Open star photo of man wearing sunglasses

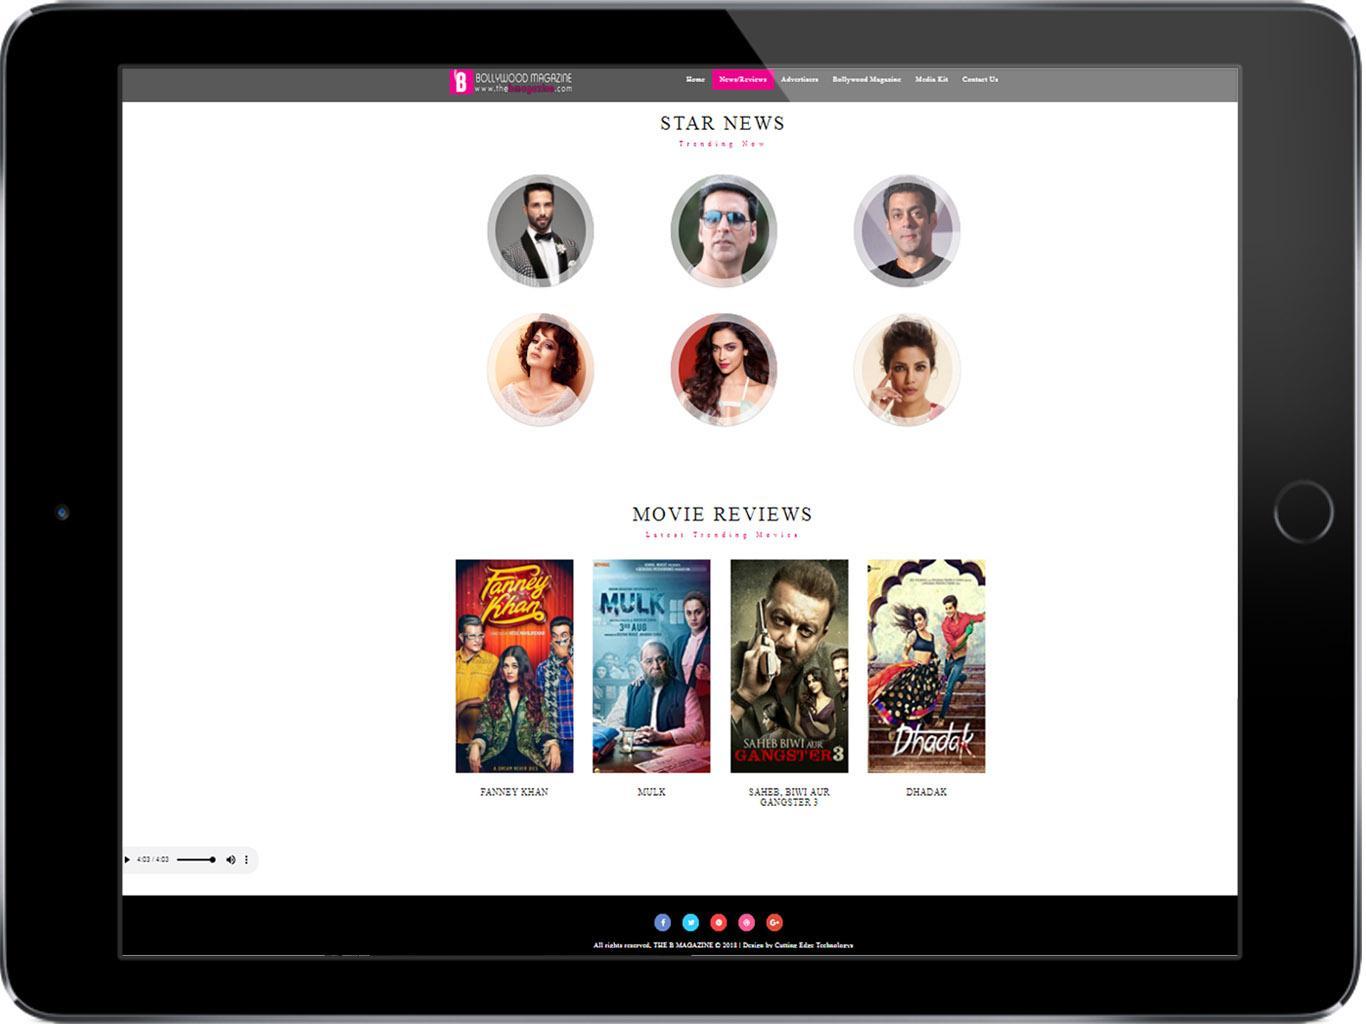(723, 231)
